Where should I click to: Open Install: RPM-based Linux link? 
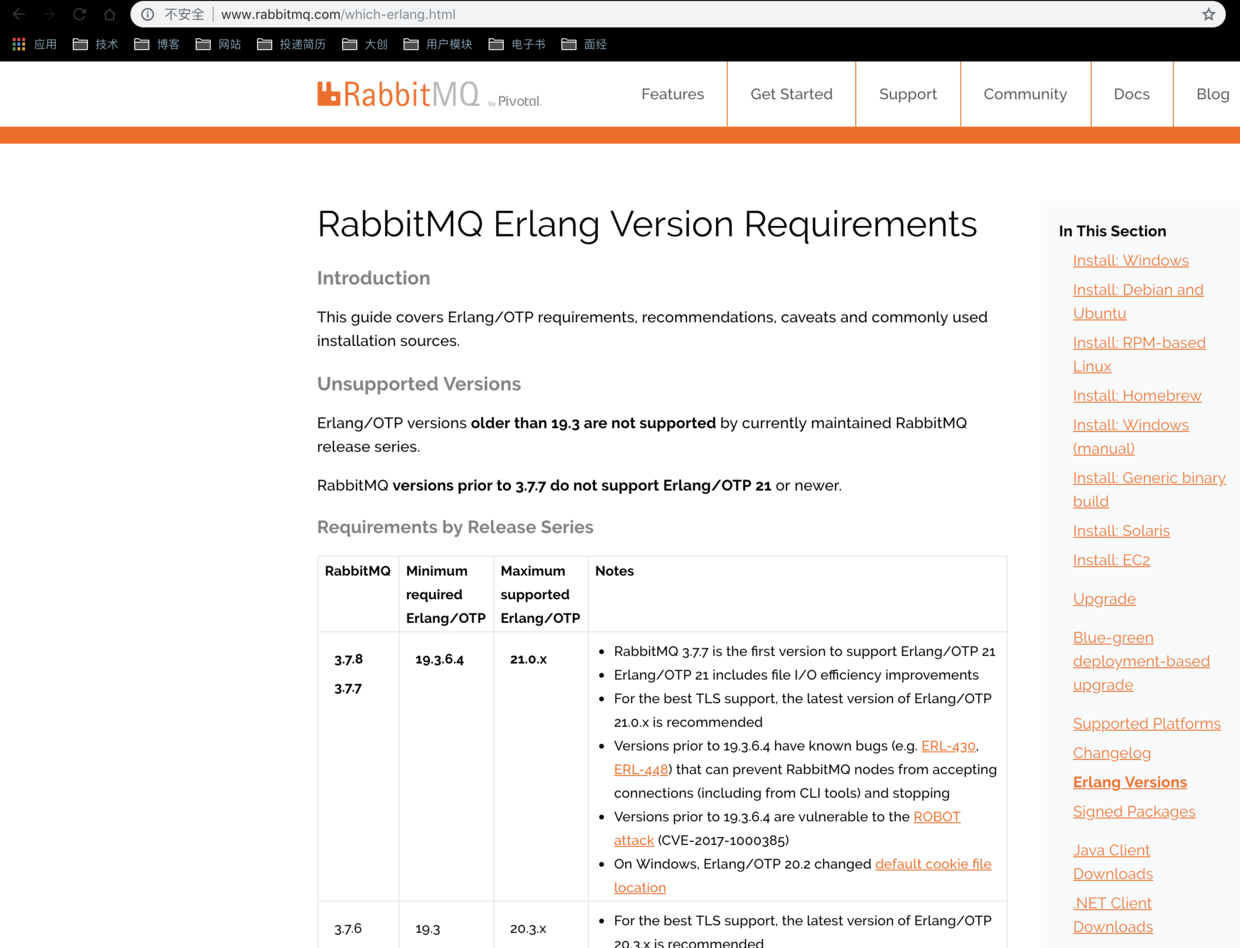pos(1139,354)
